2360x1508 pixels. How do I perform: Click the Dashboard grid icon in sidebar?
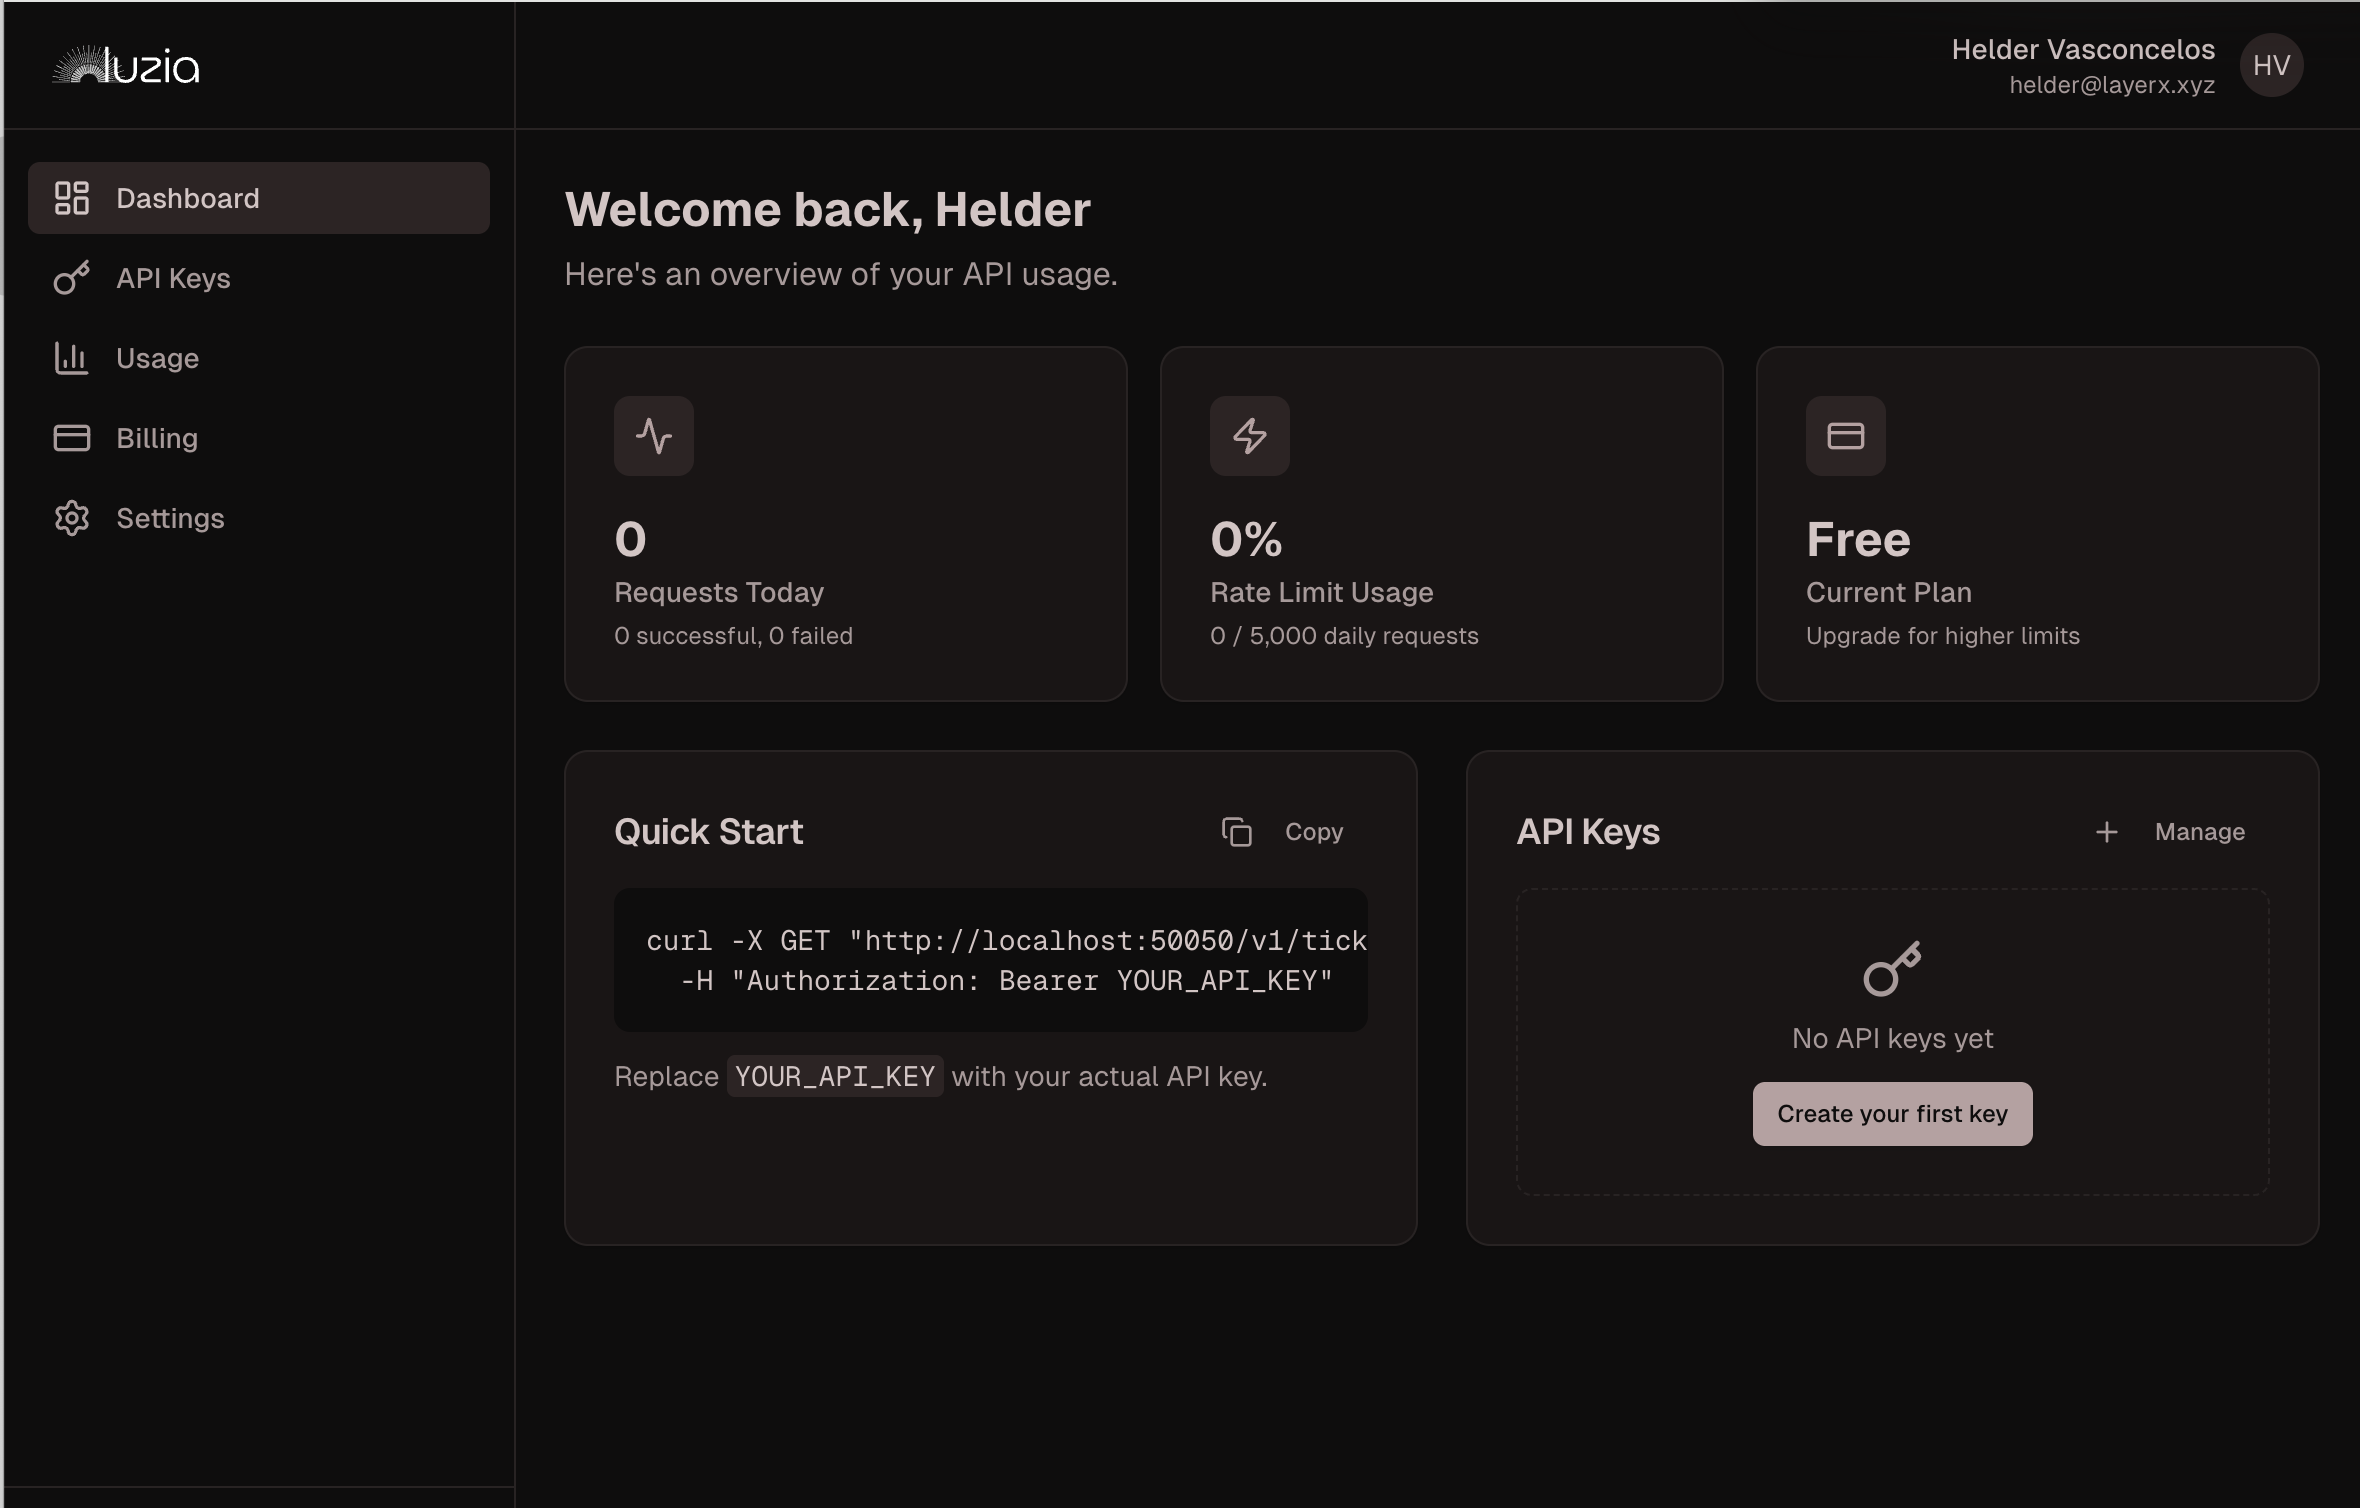(x=71, y=197)
